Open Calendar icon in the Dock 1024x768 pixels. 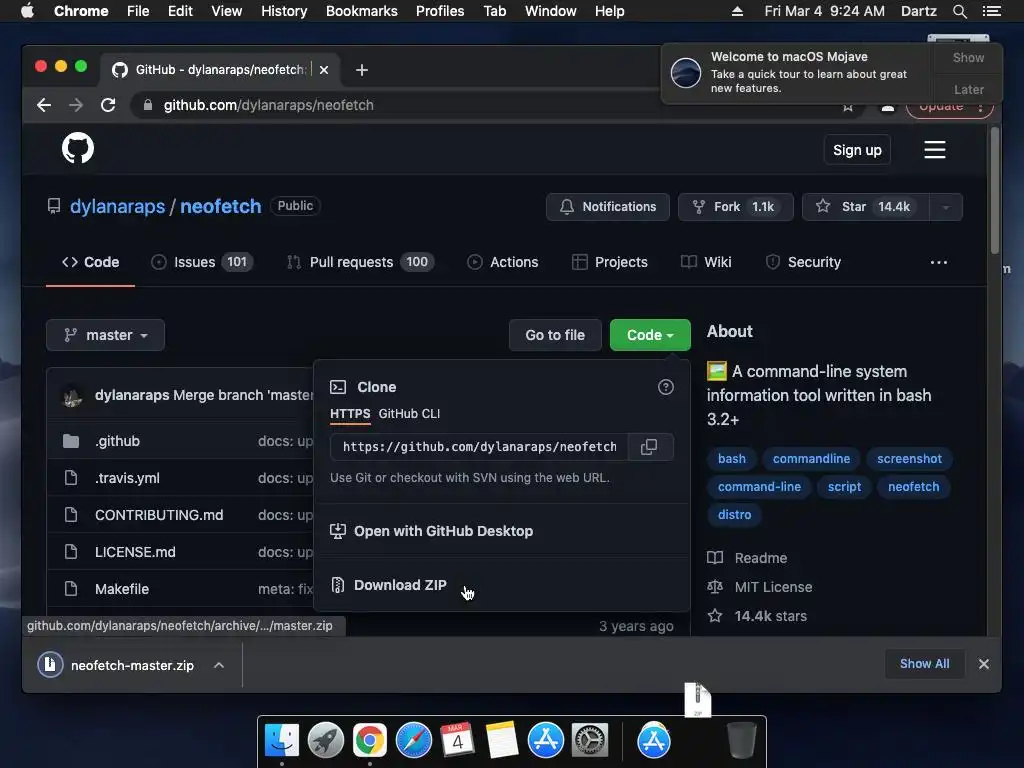(x=457, y=741)
